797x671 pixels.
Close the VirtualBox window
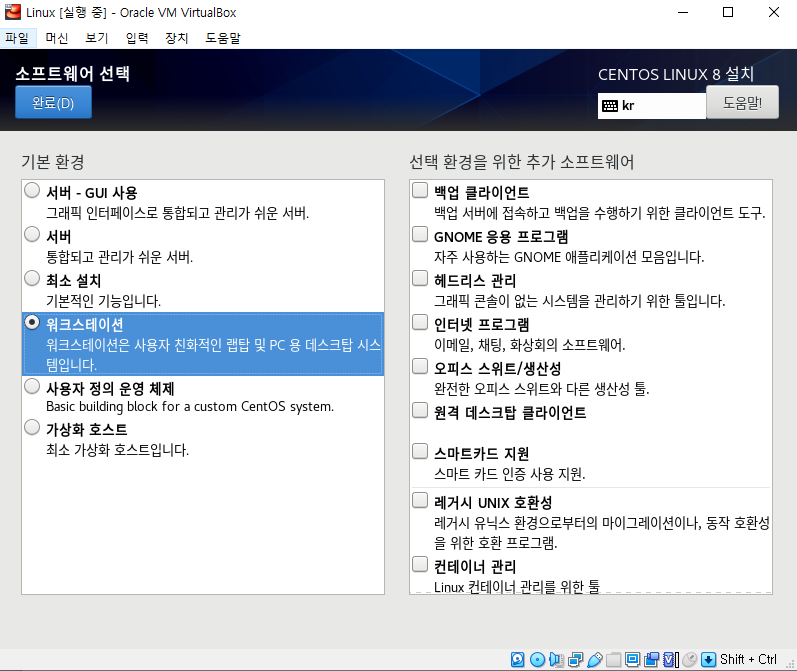coord(774,12)
